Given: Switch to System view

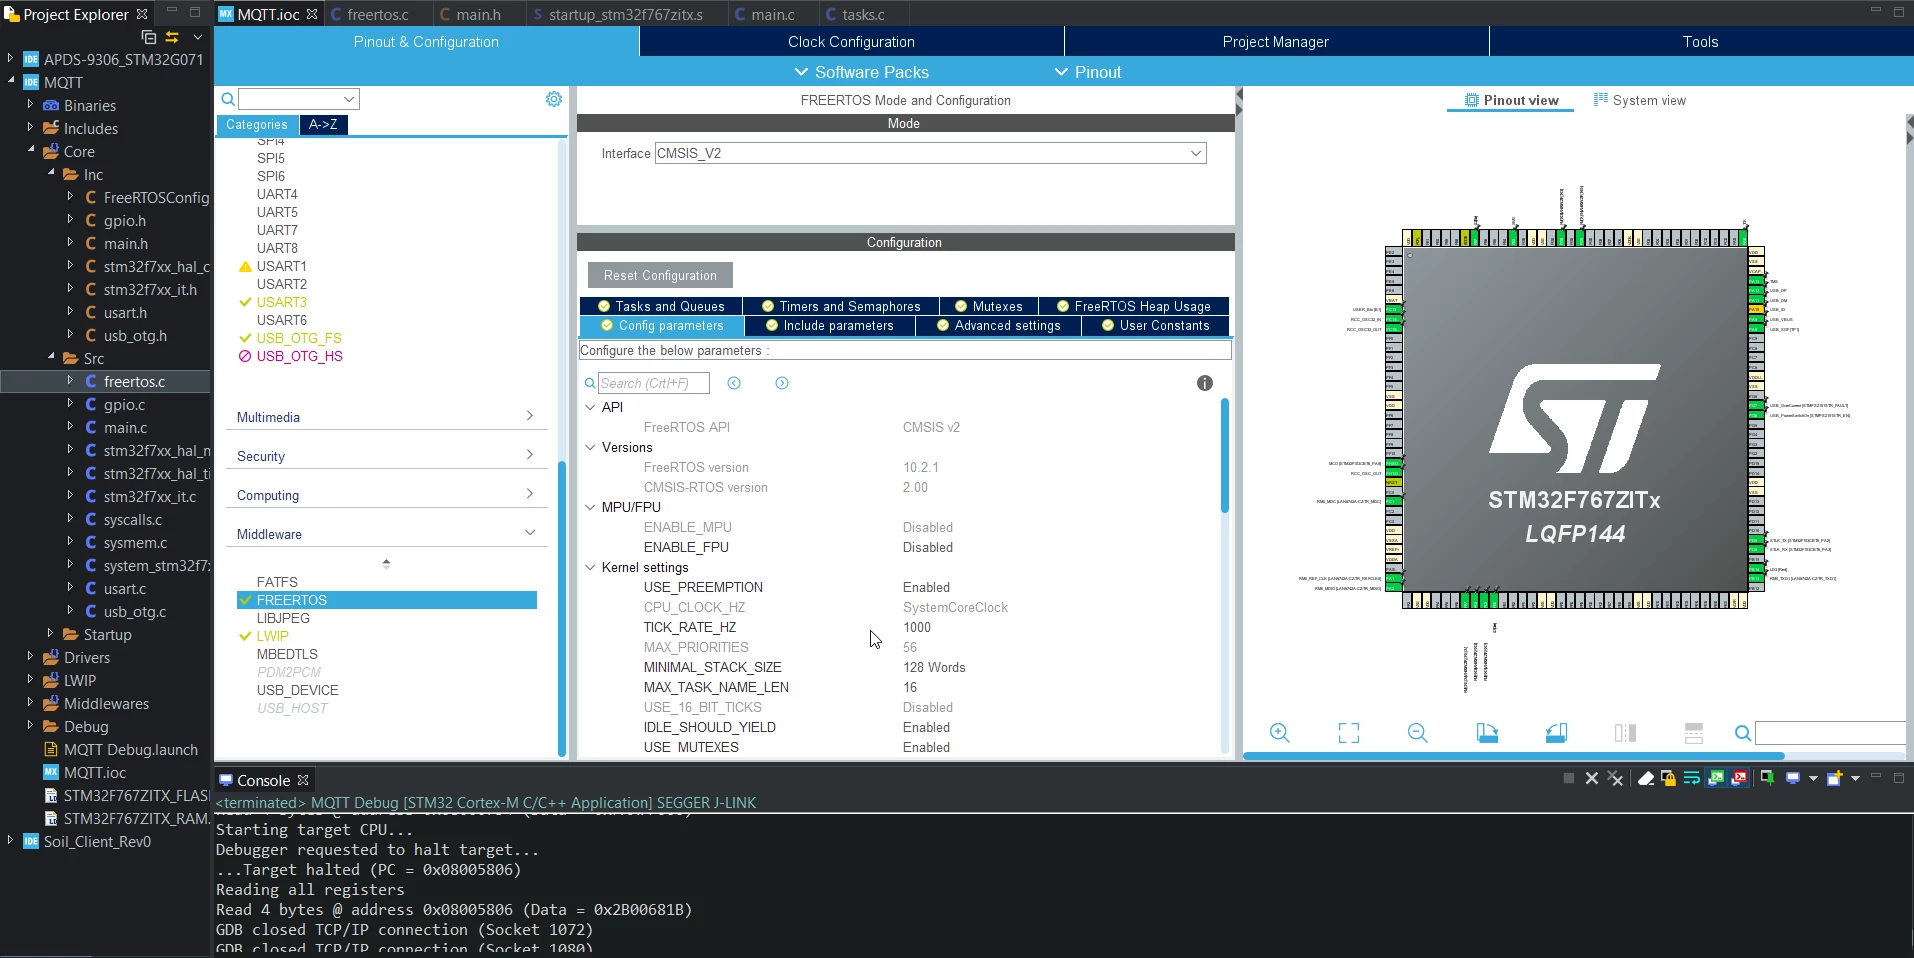Looking at the screenshot, I should [1640, 100].
